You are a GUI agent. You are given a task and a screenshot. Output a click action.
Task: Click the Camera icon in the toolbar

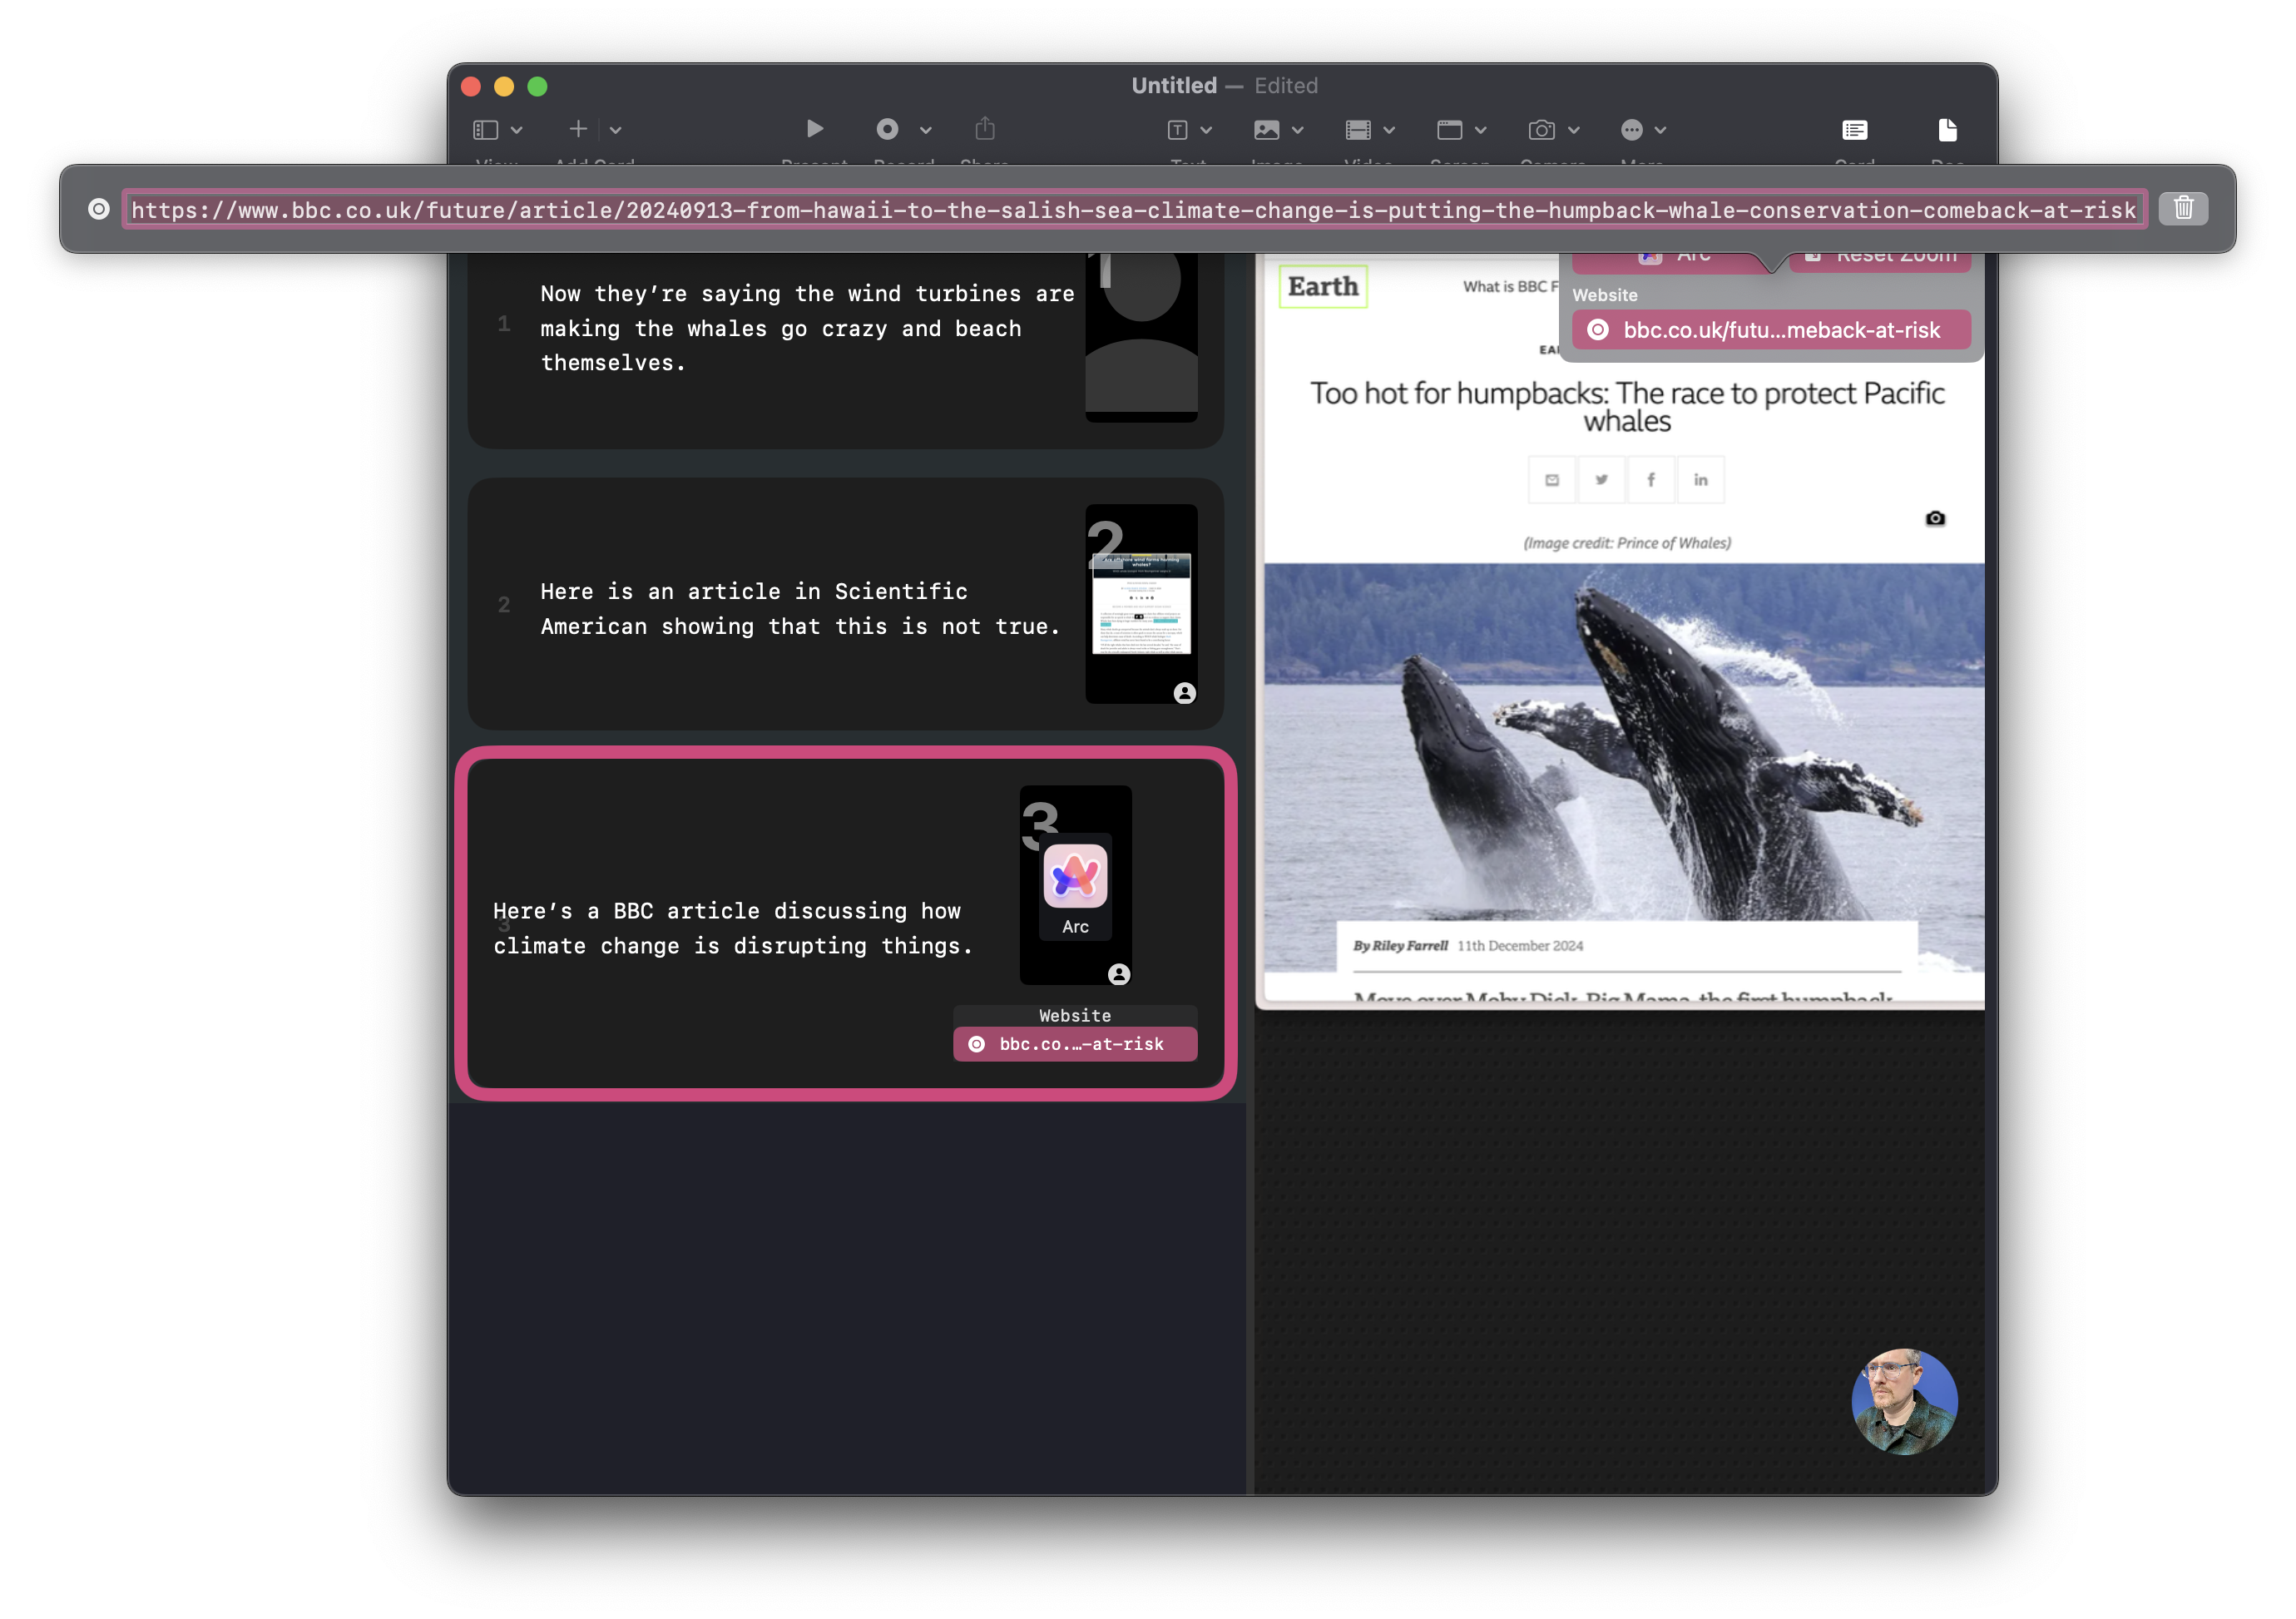(1541, 130)
